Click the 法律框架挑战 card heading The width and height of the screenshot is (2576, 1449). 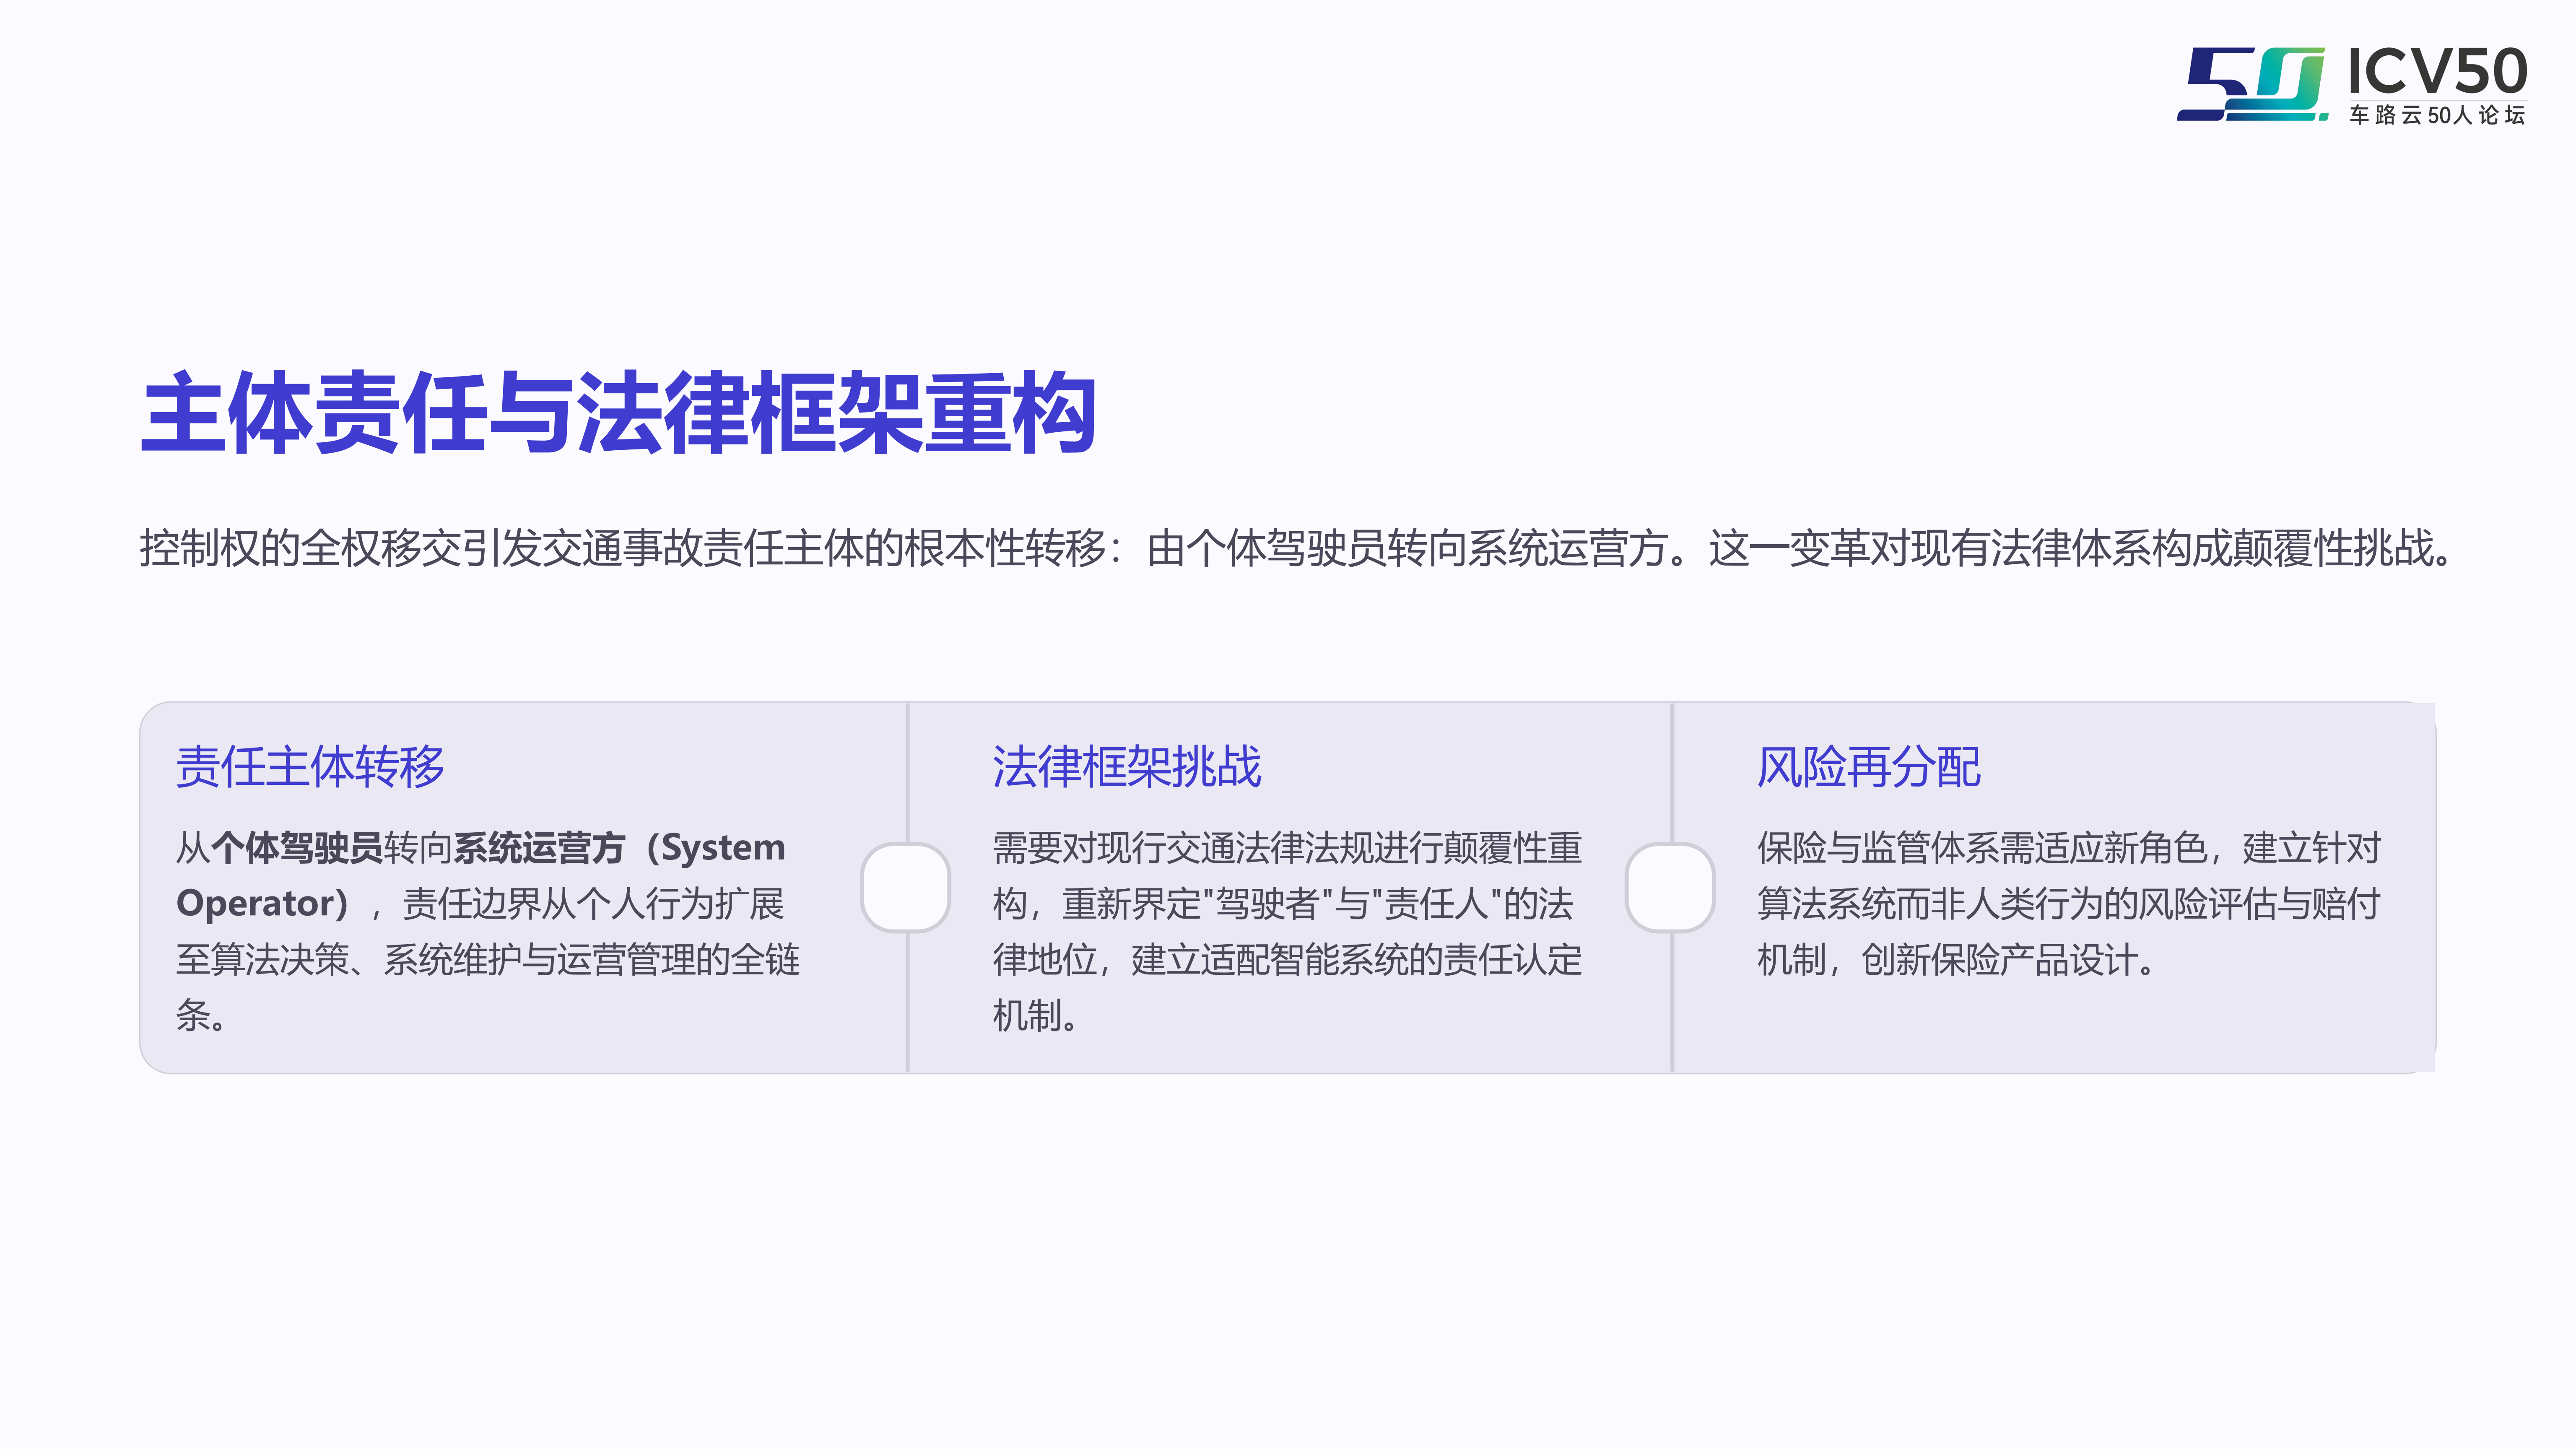click(1127, 767)
